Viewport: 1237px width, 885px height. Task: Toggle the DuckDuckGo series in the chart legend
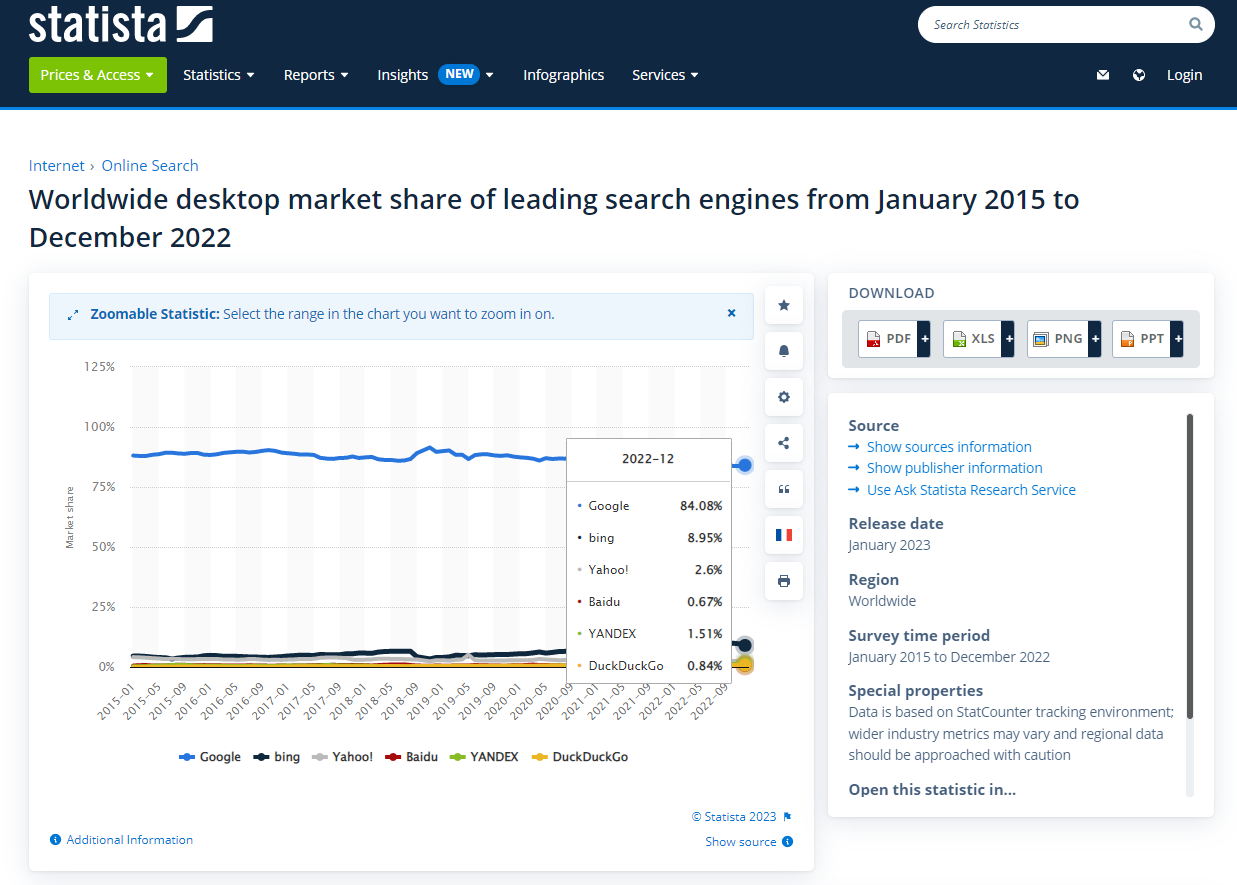point(579,757)
